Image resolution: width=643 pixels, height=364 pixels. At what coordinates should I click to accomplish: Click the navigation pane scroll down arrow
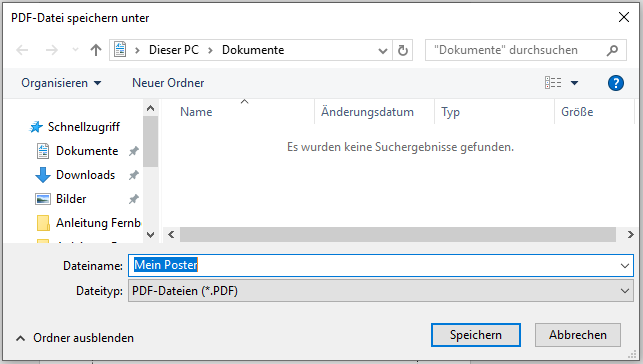click(x=150, y=235)
